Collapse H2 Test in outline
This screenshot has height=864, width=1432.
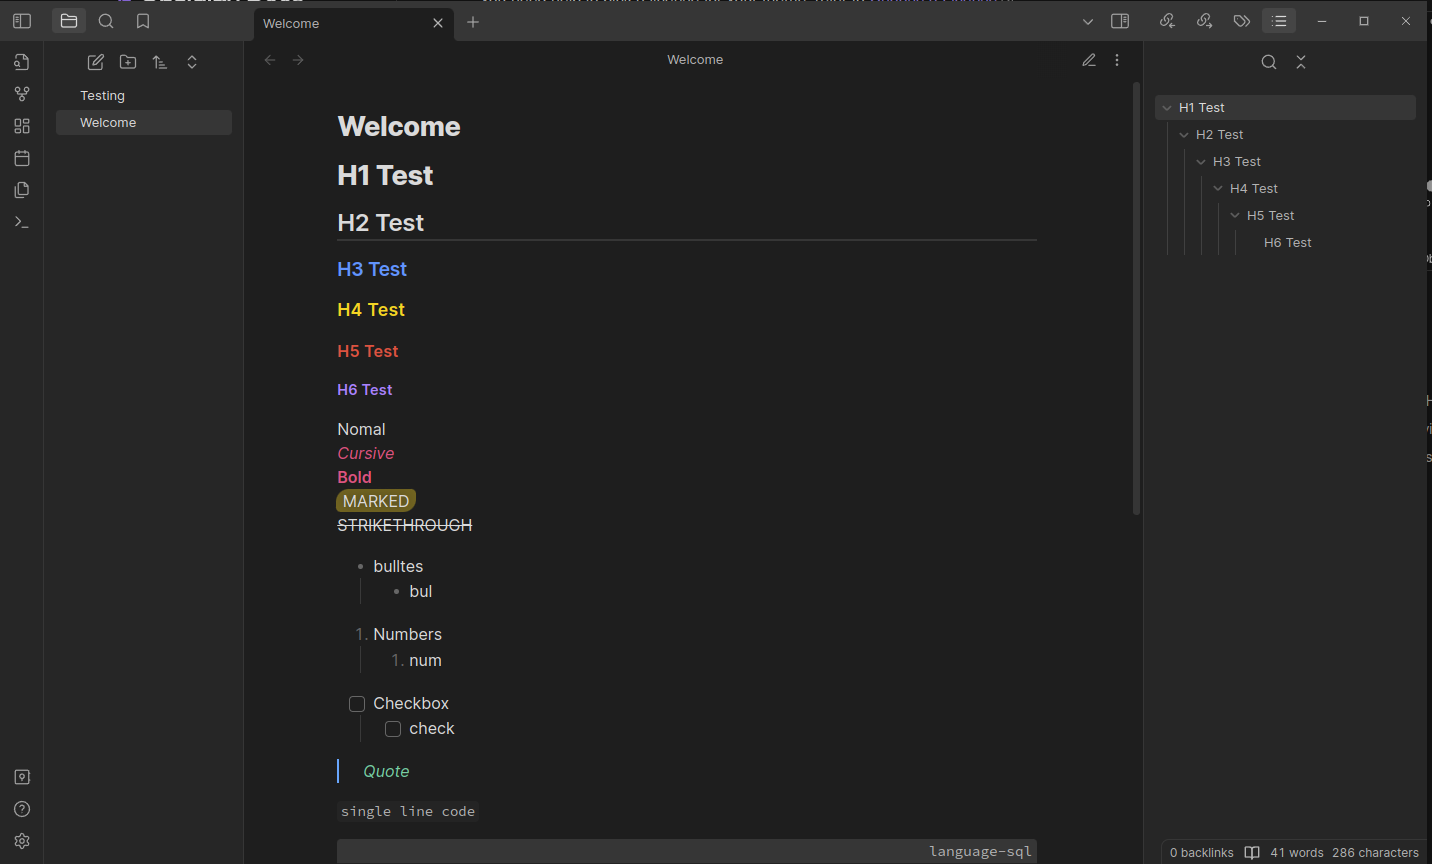[1184, 135]
